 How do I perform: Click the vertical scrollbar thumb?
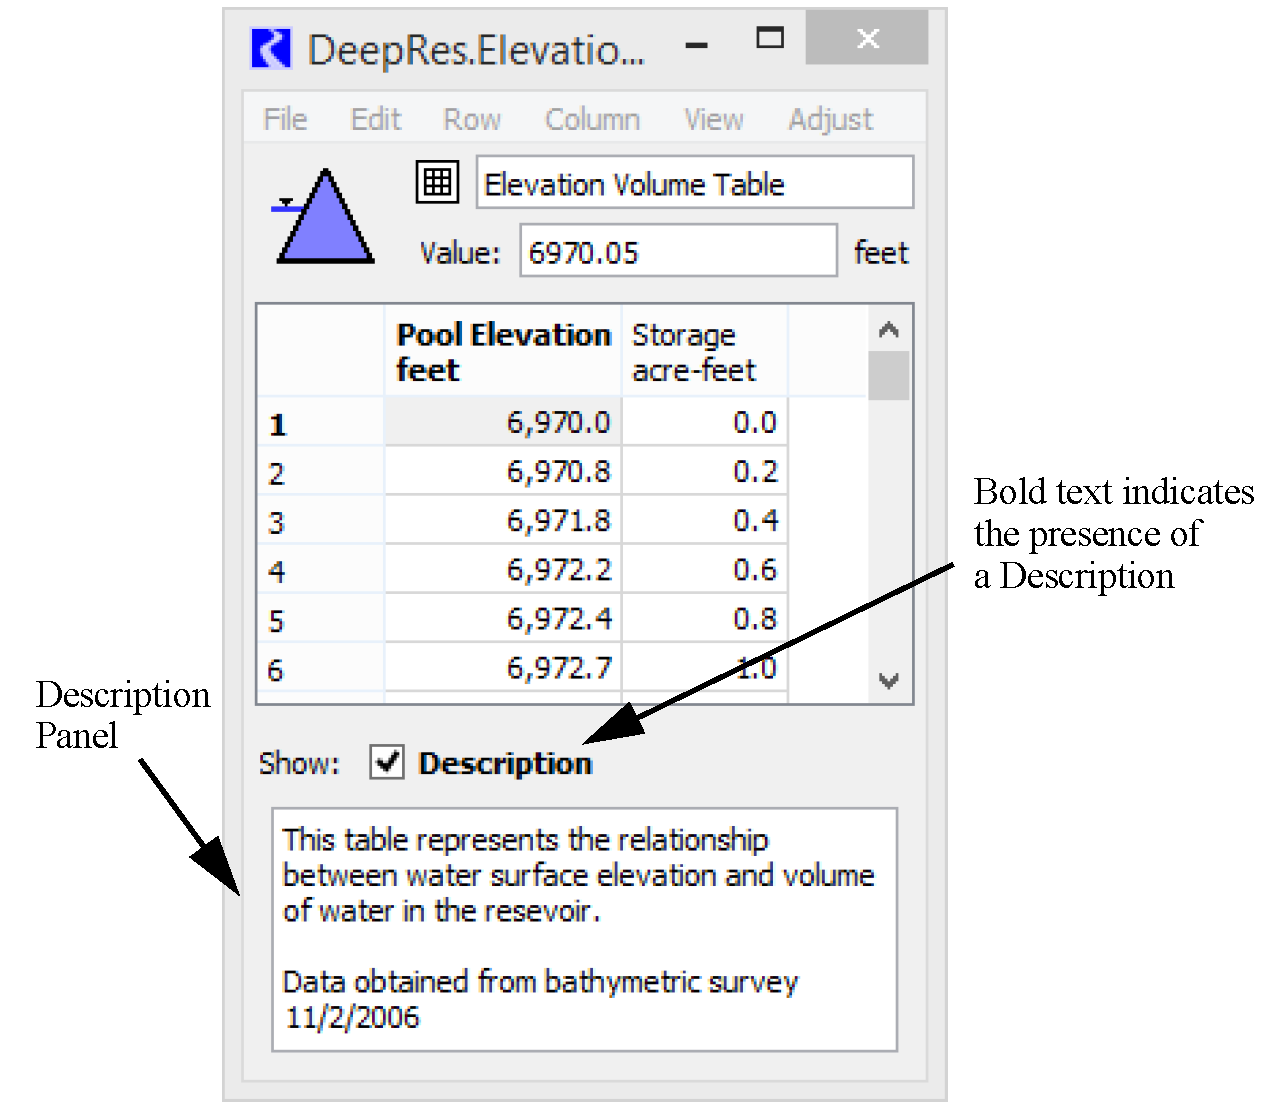888,376
